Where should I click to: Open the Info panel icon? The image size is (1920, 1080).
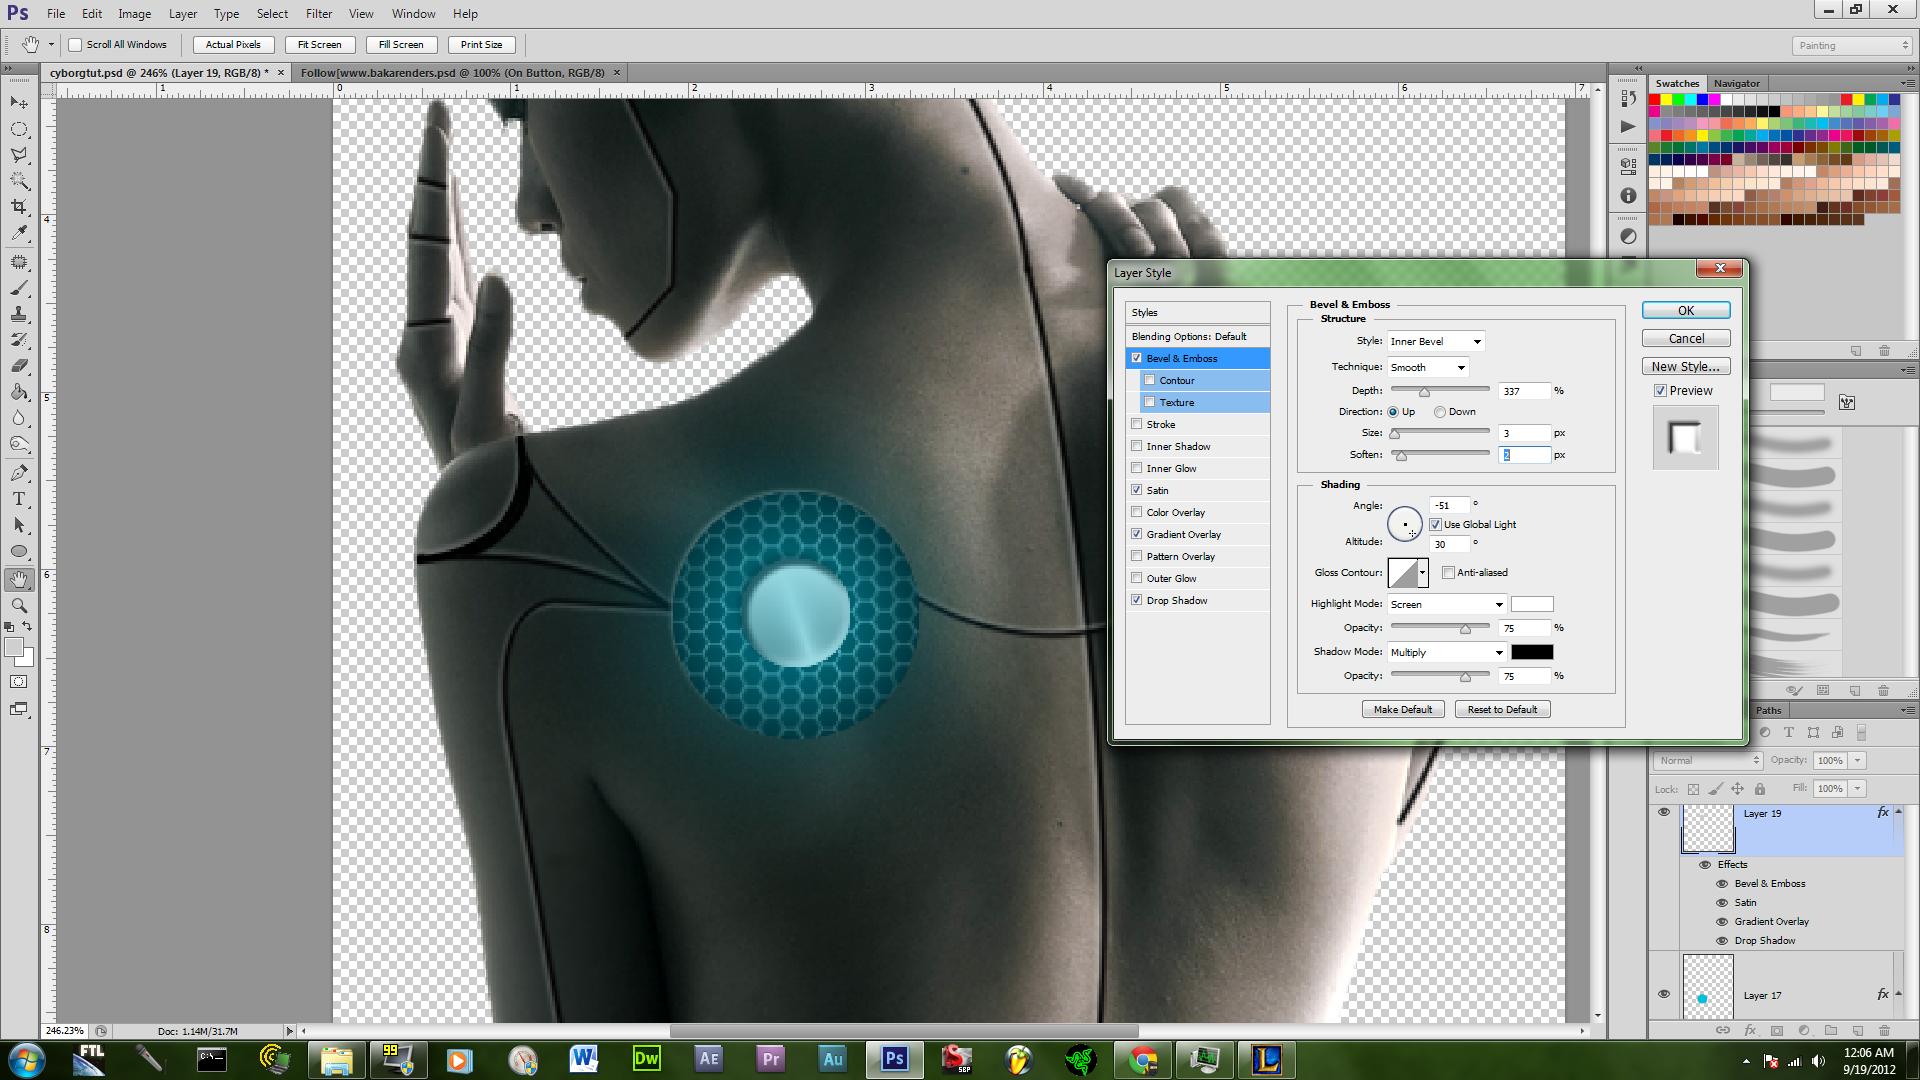click(x=1628, y=196)
